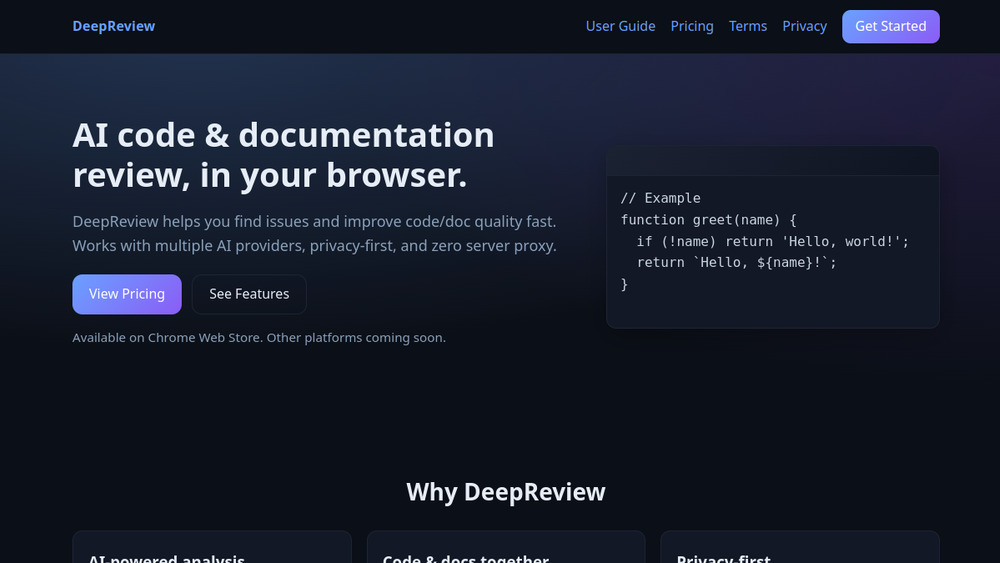
Task: Go to the Terms page
Action: click(747, 26)
